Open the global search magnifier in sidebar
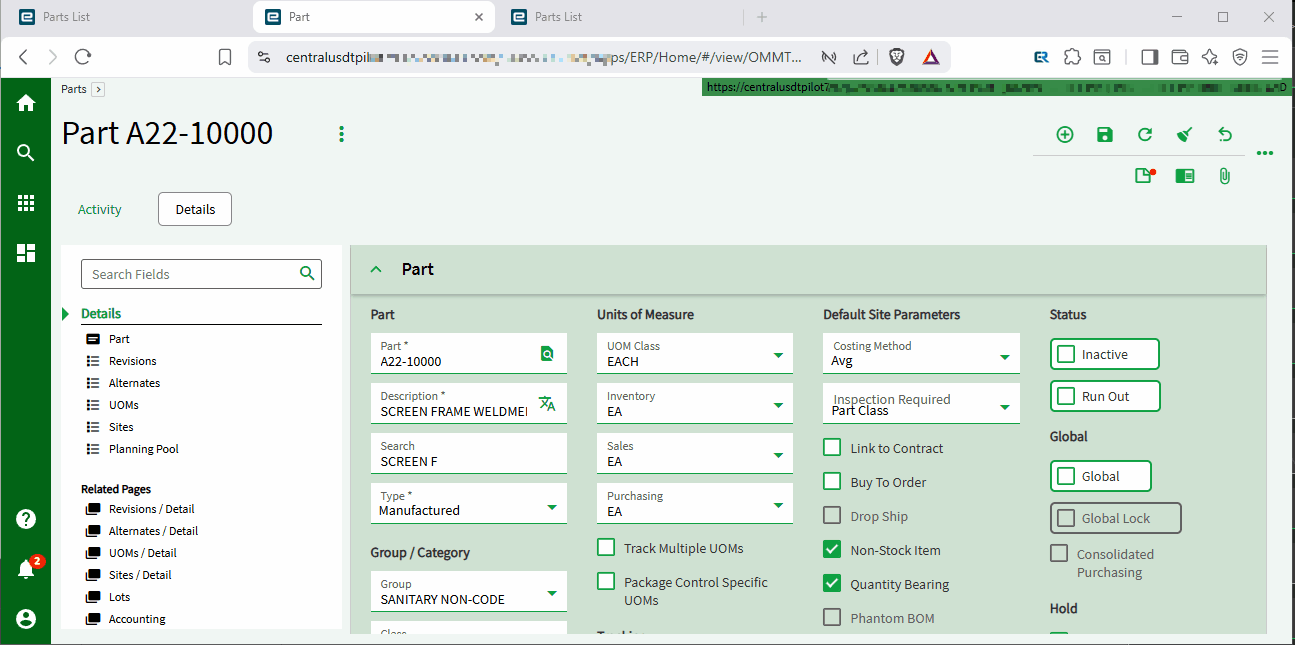 [26, 153]
